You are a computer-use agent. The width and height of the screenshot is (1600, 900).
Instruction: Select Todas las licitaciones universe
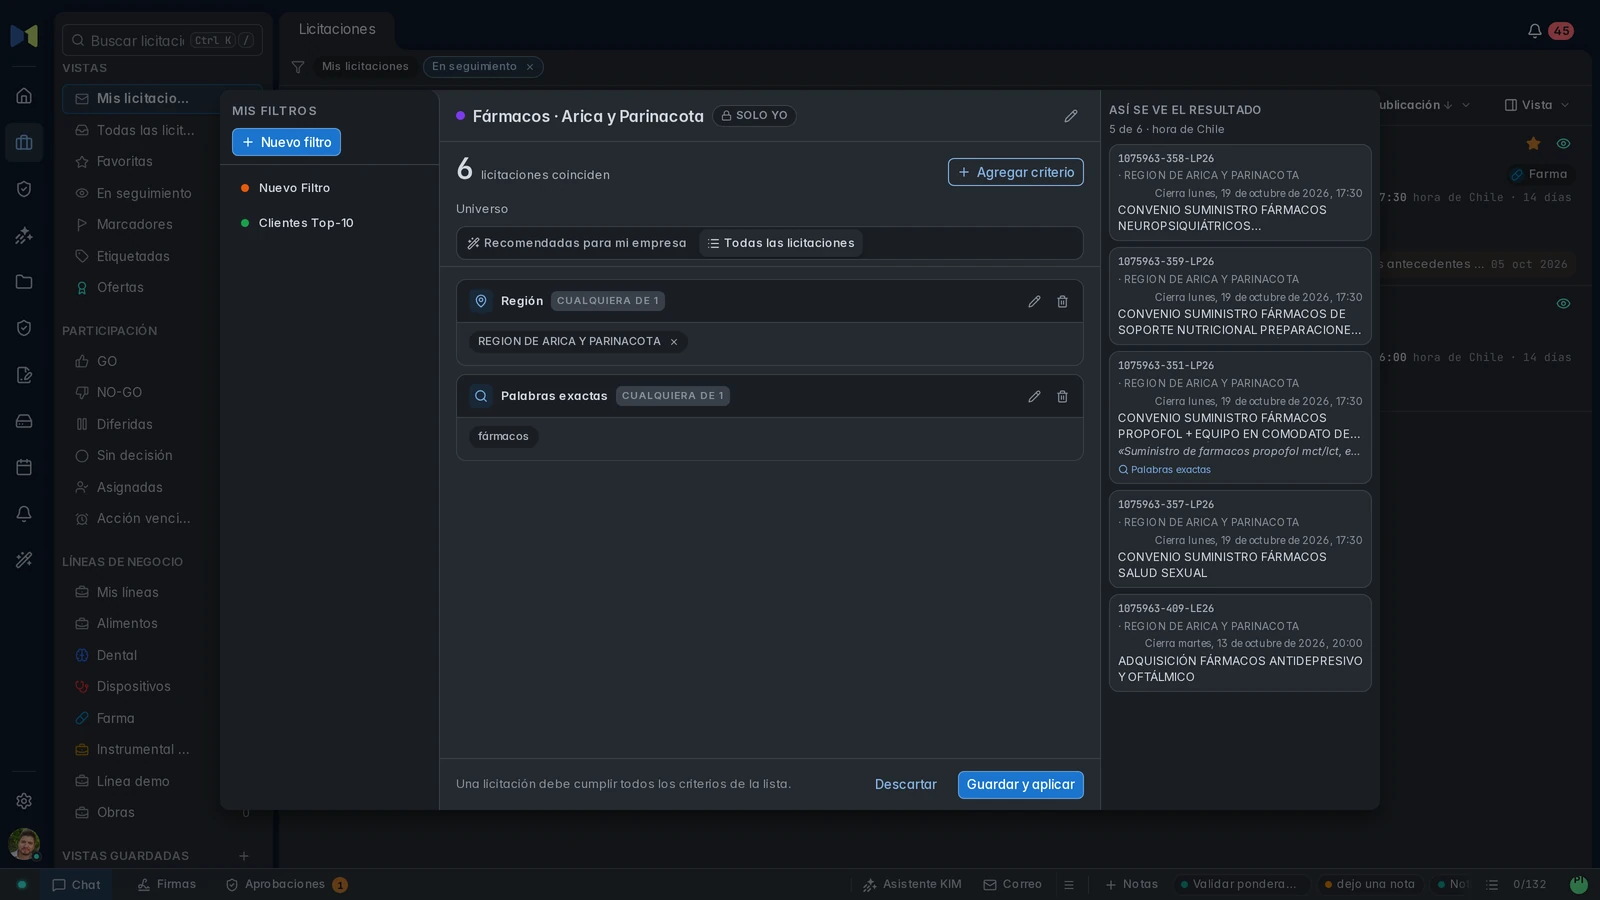(x=781, y=243)
